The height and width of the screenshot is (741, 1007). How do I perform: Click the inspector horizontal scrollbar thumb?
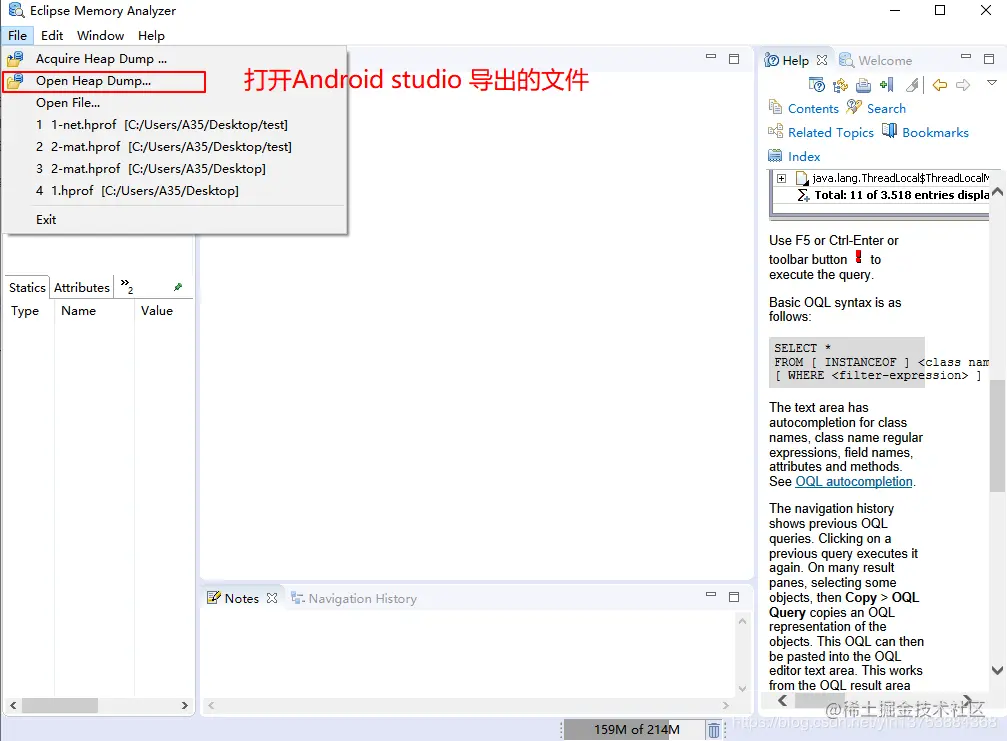(60, 705)
